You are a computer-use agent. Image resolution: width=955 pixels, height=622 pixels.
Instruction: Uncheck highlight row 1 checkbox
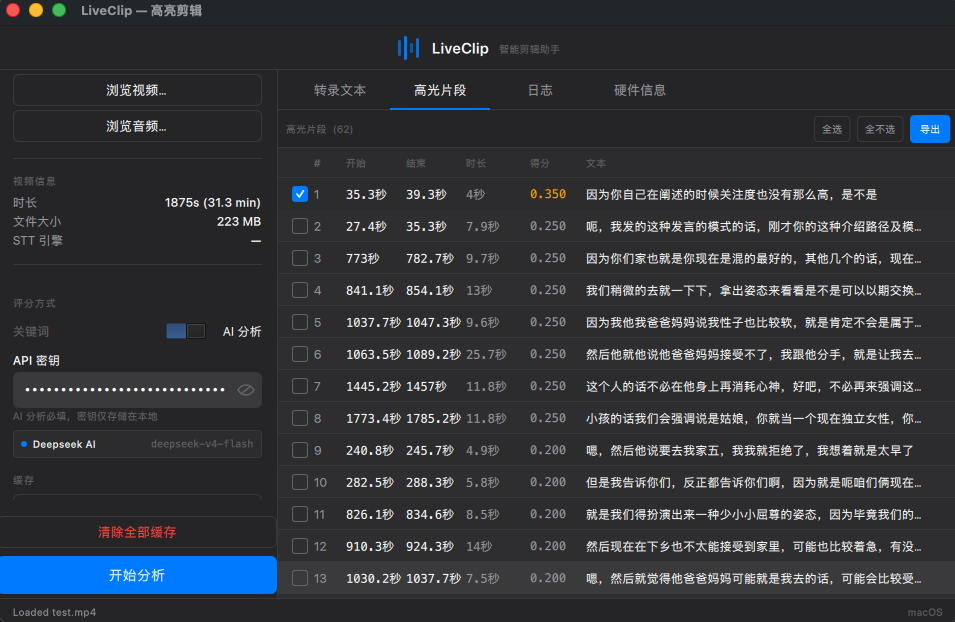(300, 194)
